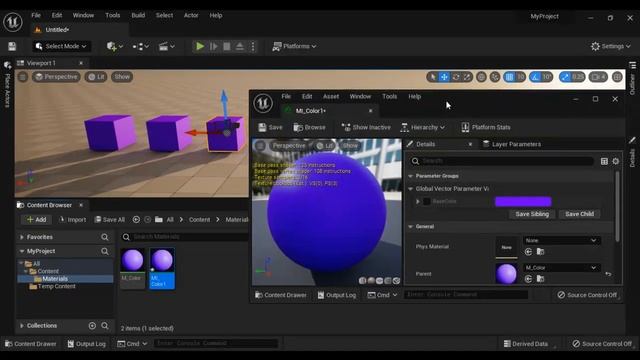Screen dimensions: 640x360
Task: Expand the BaseColor parameter row
Action: [418, 201]
